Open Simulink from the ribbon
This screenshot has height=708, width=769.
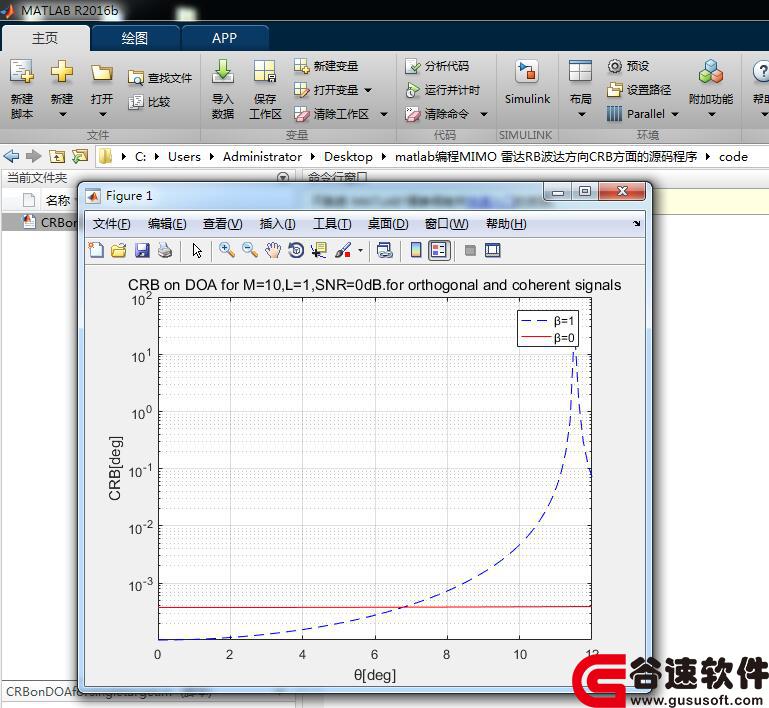point(527,82)
